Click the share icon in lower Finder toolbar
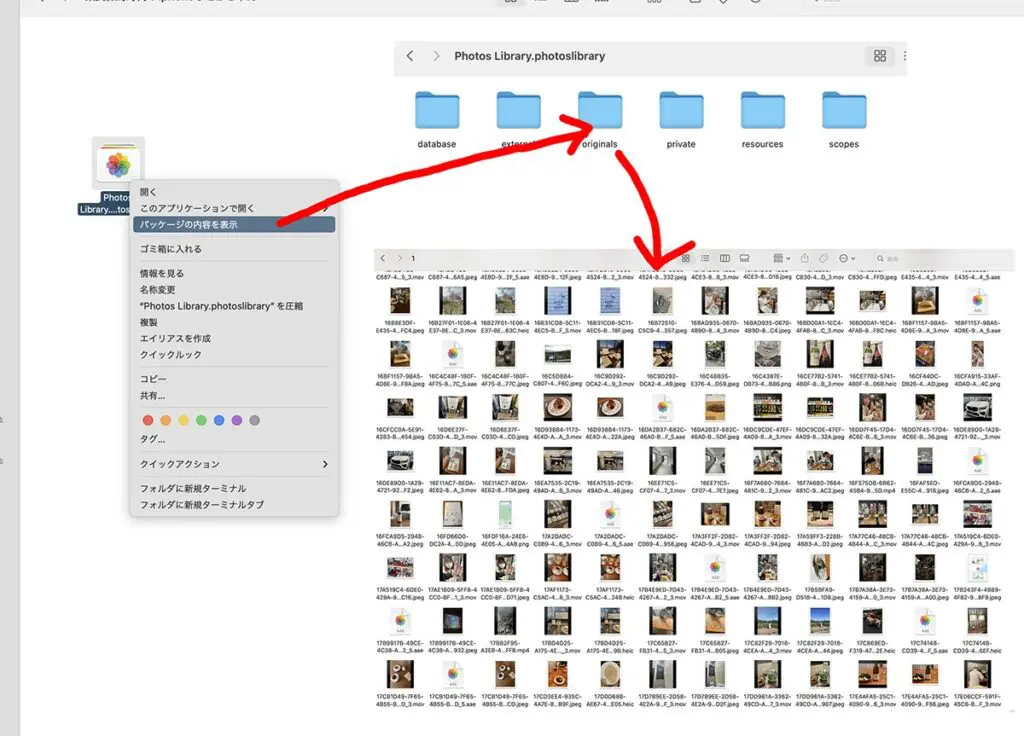 pyautogui.click(x=804, y=259)
